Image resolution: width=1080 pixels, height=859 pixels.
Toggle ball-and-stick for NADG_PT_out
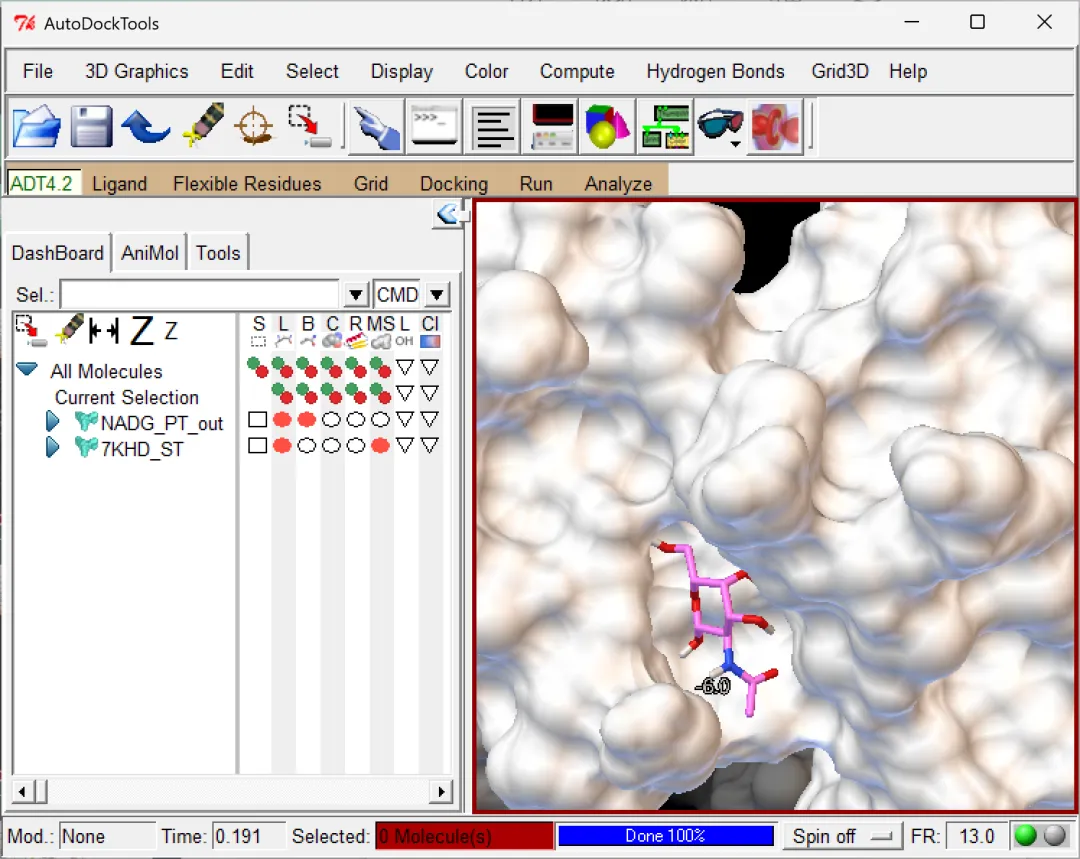(x=307, y=420)
